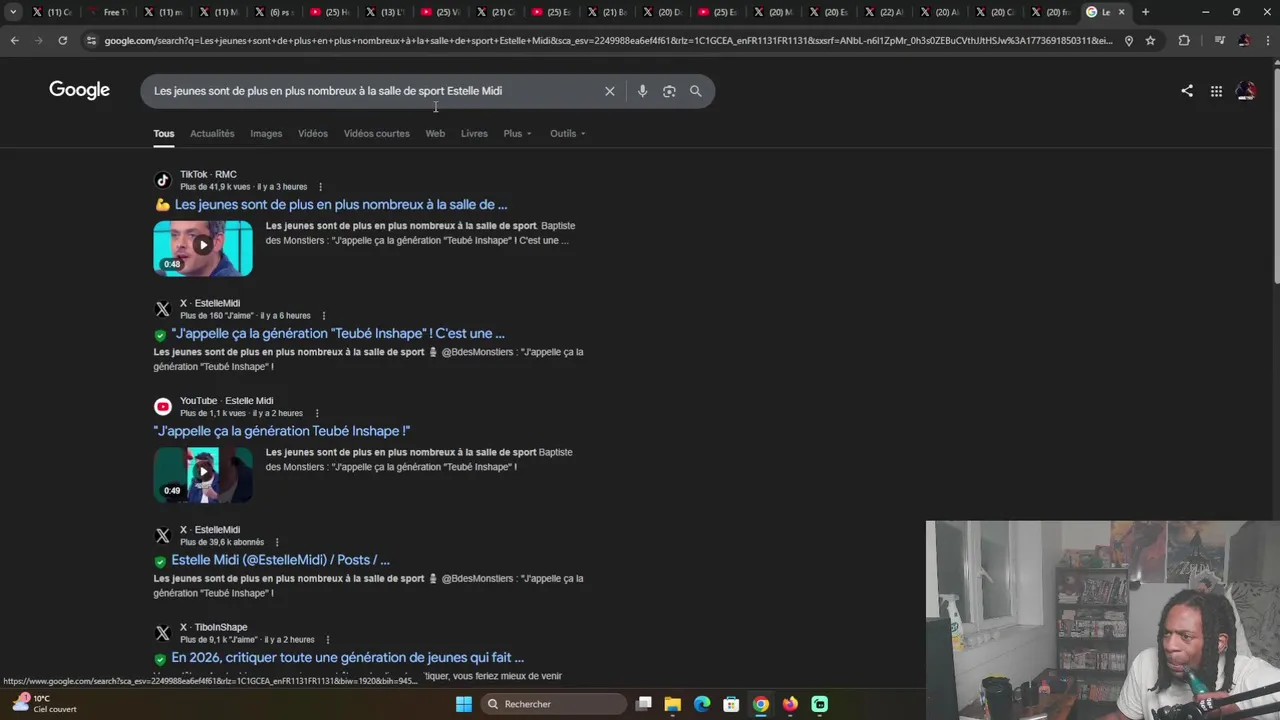Open X result 'J'appelle ça la génération Teubé Inshape ! C'est une'
Viewport: 1280px width, 720px height.
click(338, 334)
